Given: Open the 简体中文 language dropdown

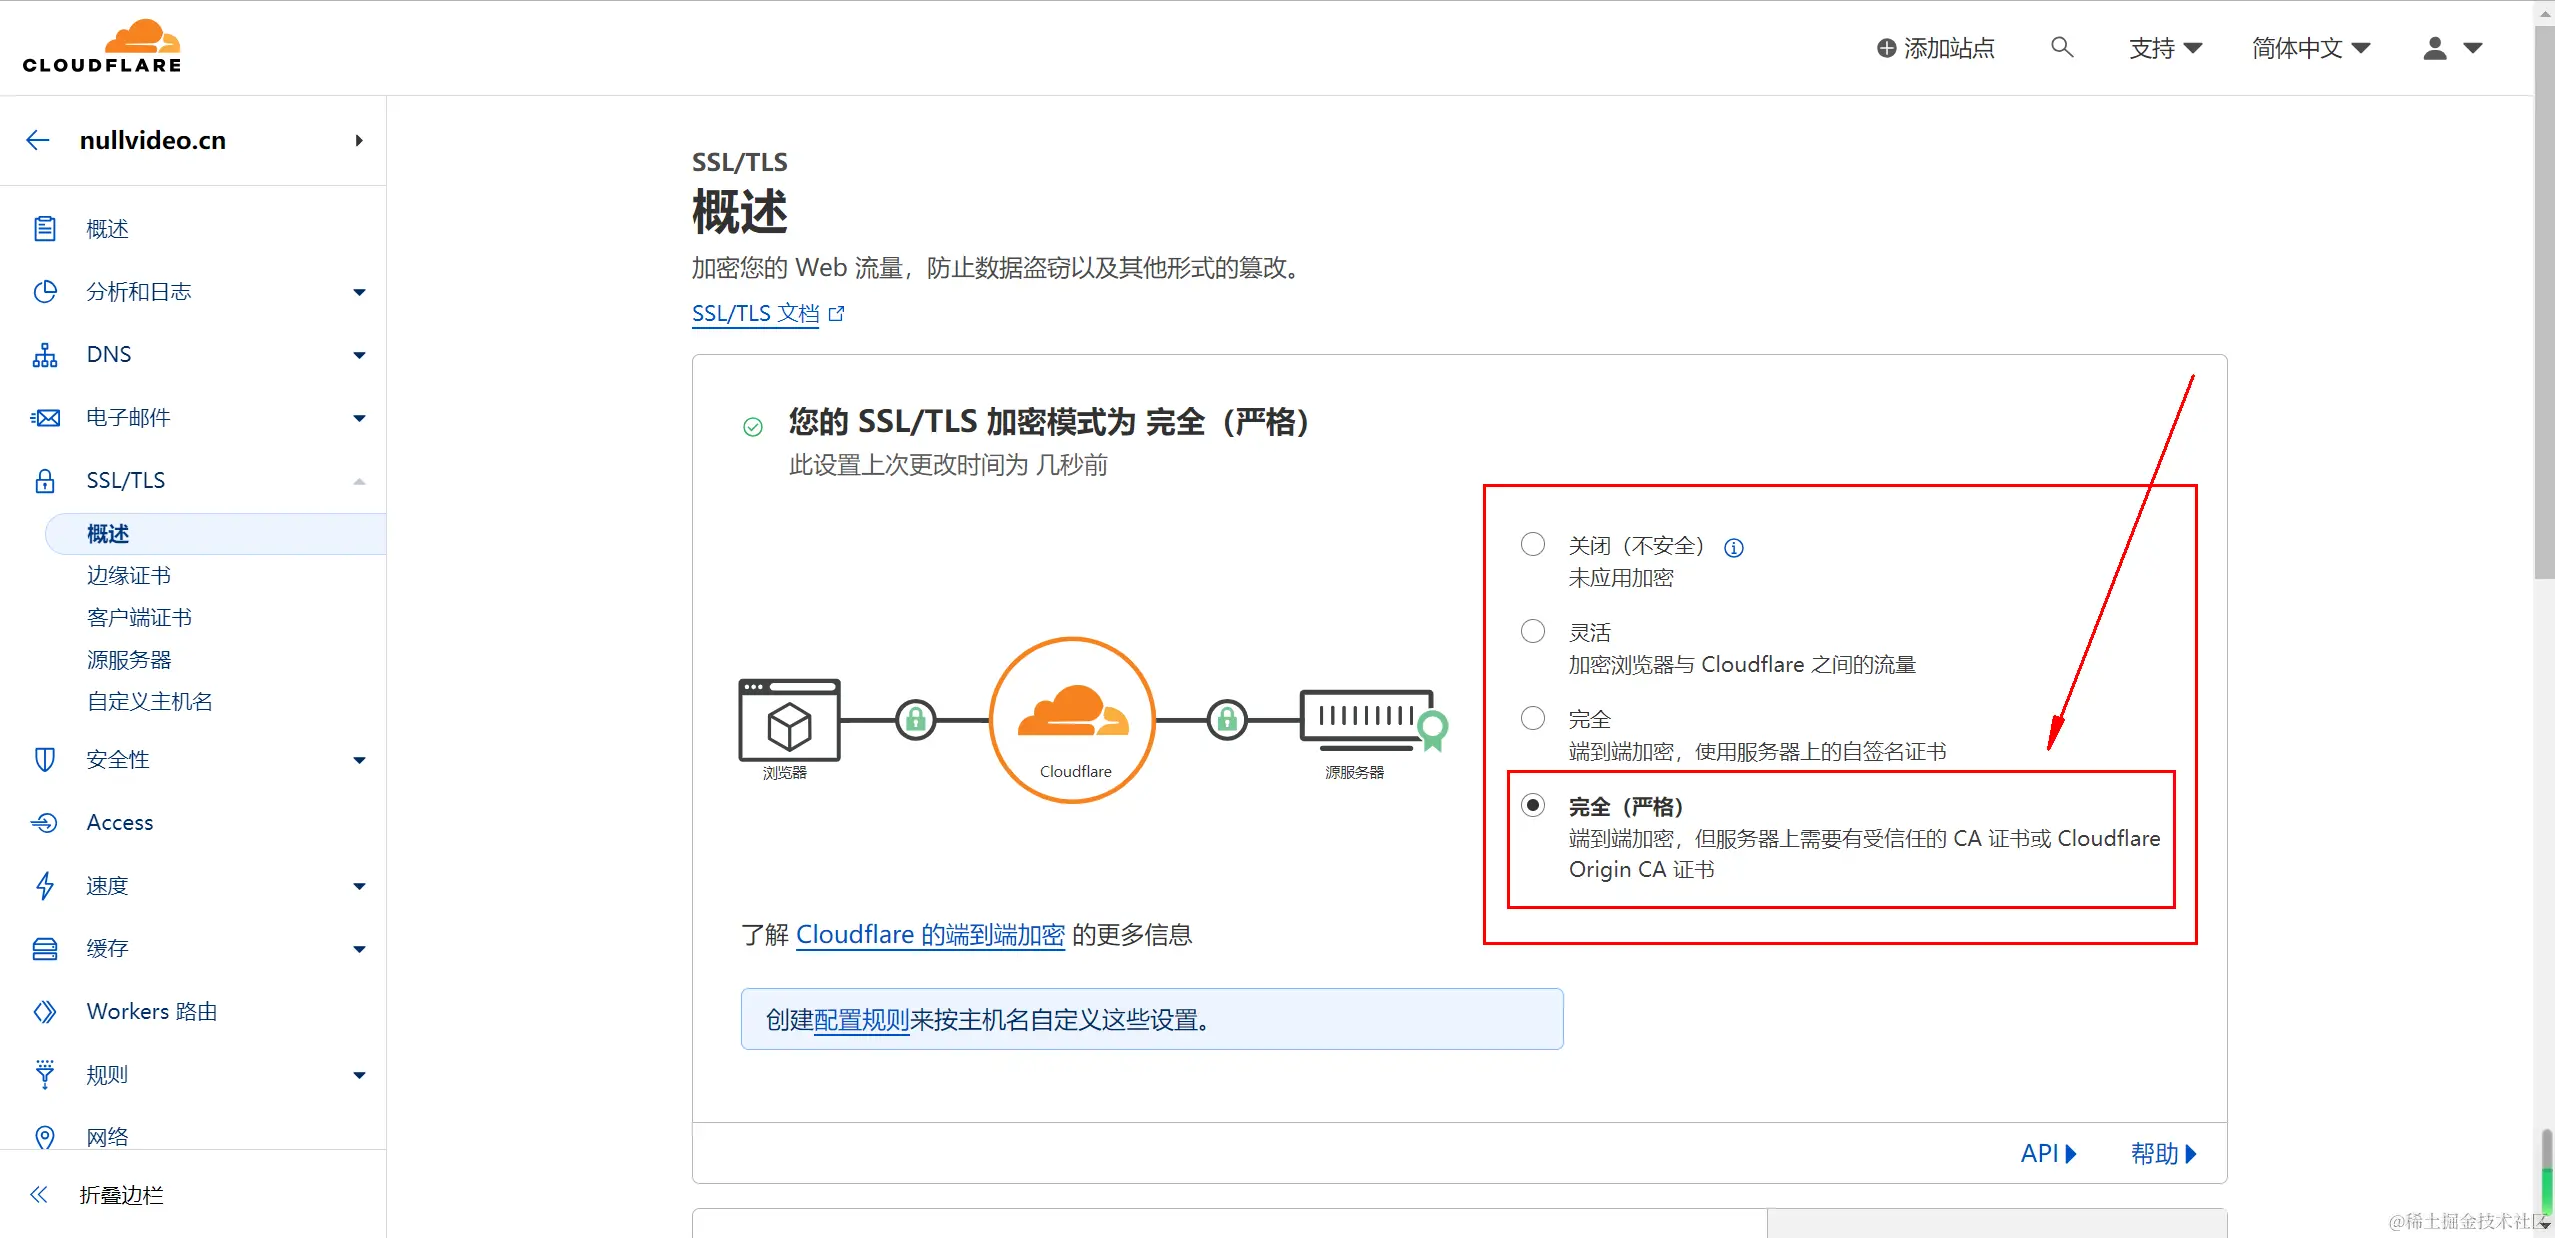Looking at the screenshot, I should (2310, 48).
